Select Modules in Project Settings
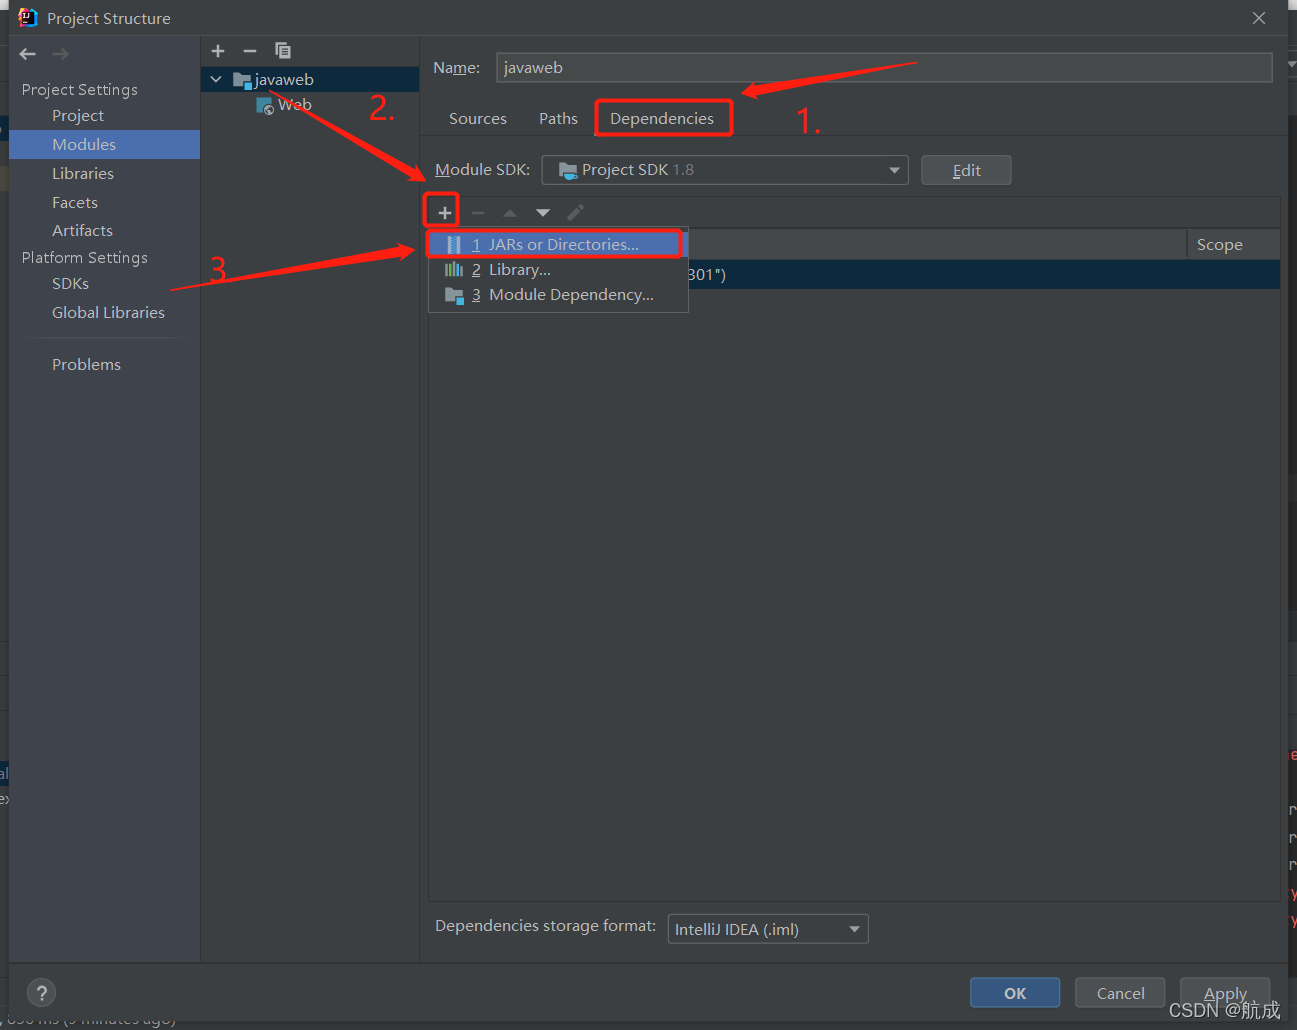The image size is (1297, 1030). point(104,145)
